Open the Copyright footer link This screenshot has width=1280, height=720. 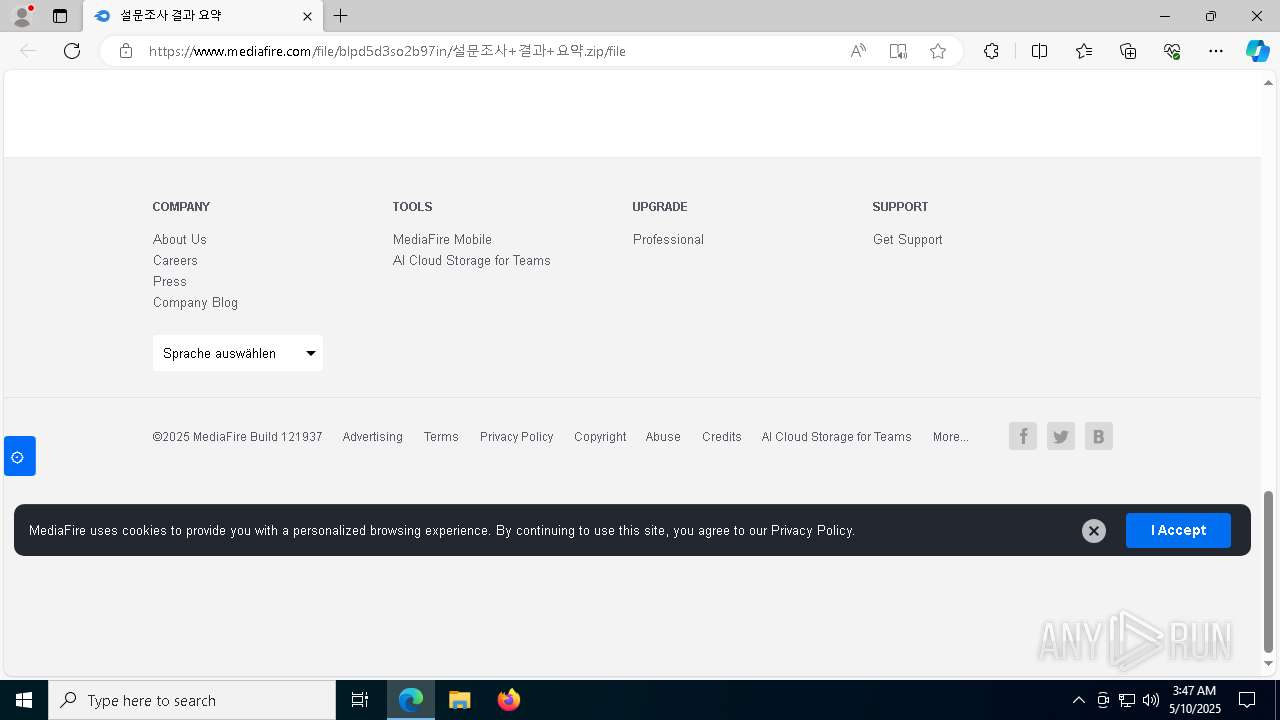[600, 437]
